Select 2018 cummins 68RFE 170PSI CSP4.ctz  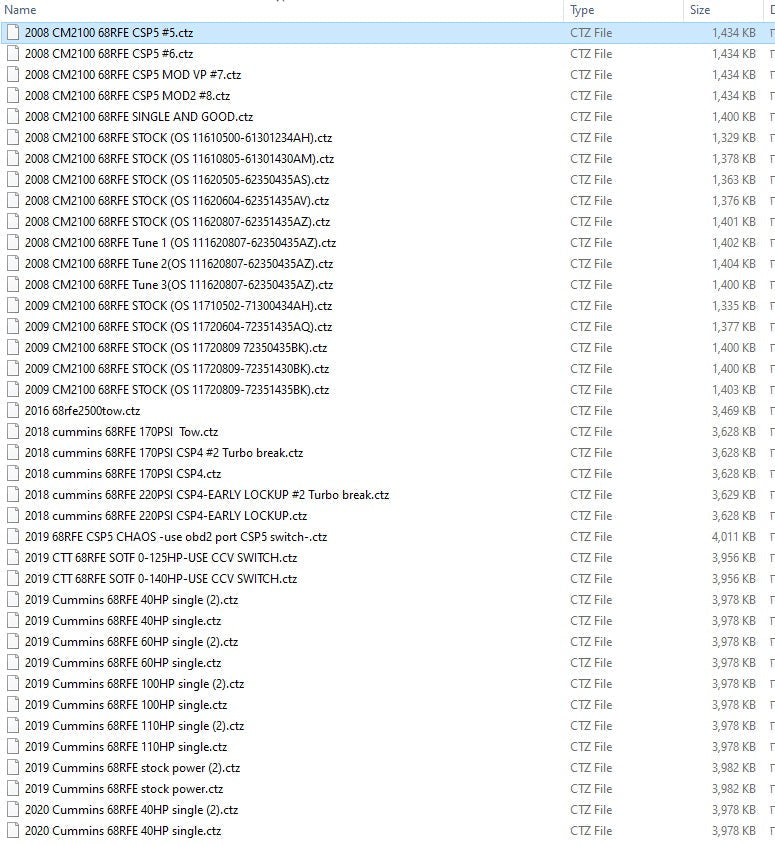pyautogui.click(x=123, y=474)
